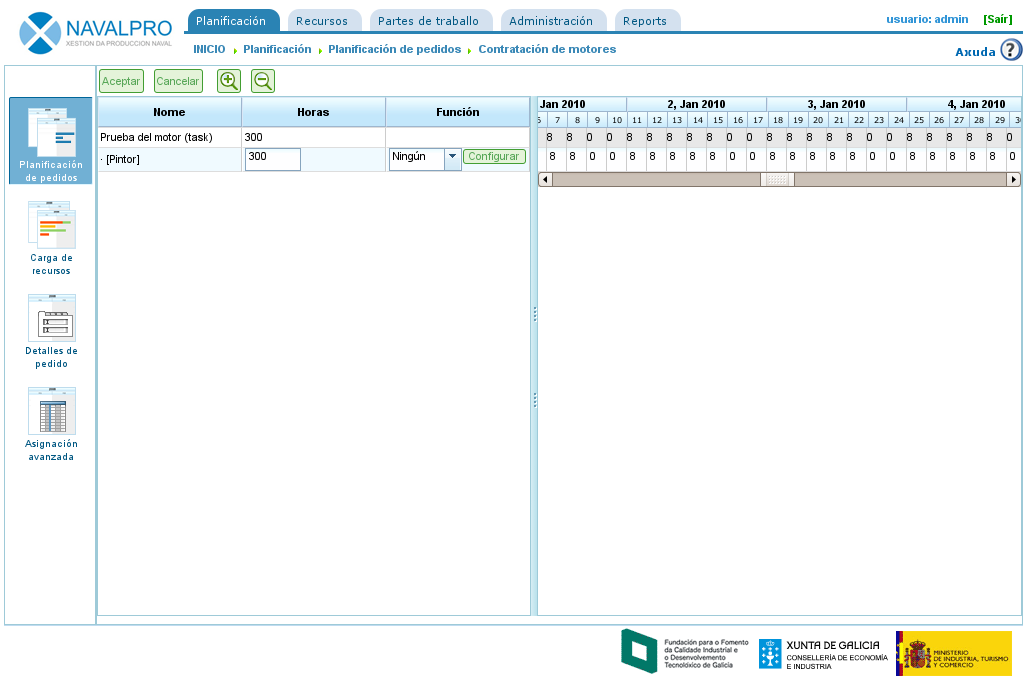Open the Reports tab
The height and width of the screenshot is (680, 1026).
[x=645, y=21]
